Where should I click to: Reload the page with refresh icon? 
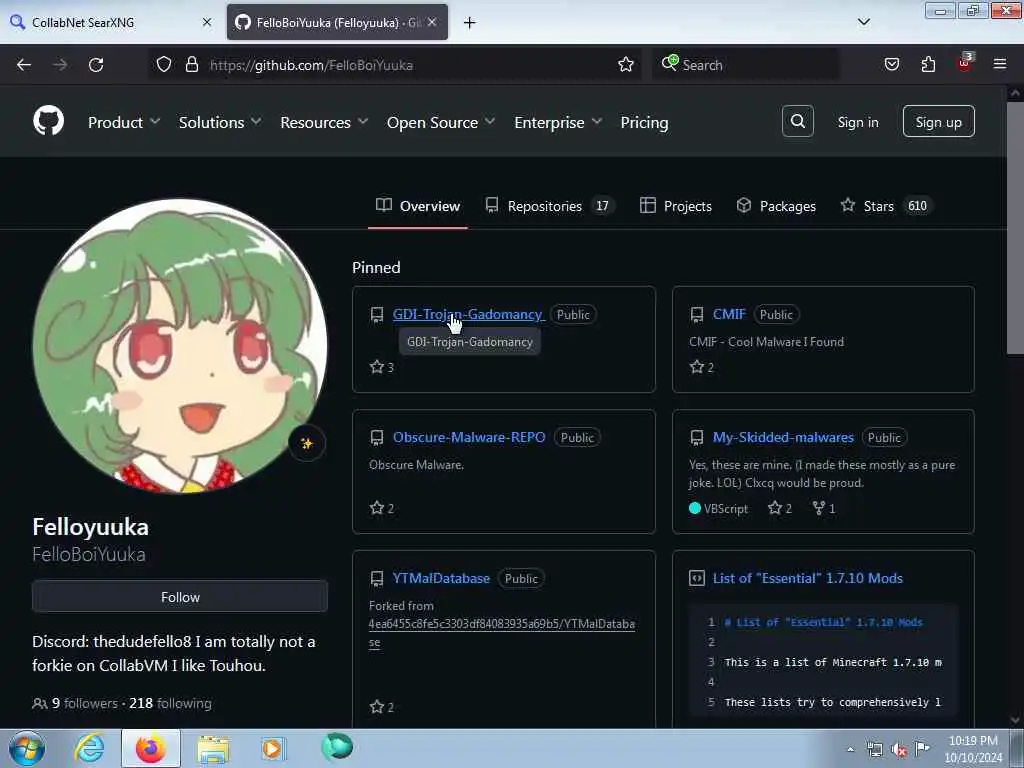[x=96, y=65]
